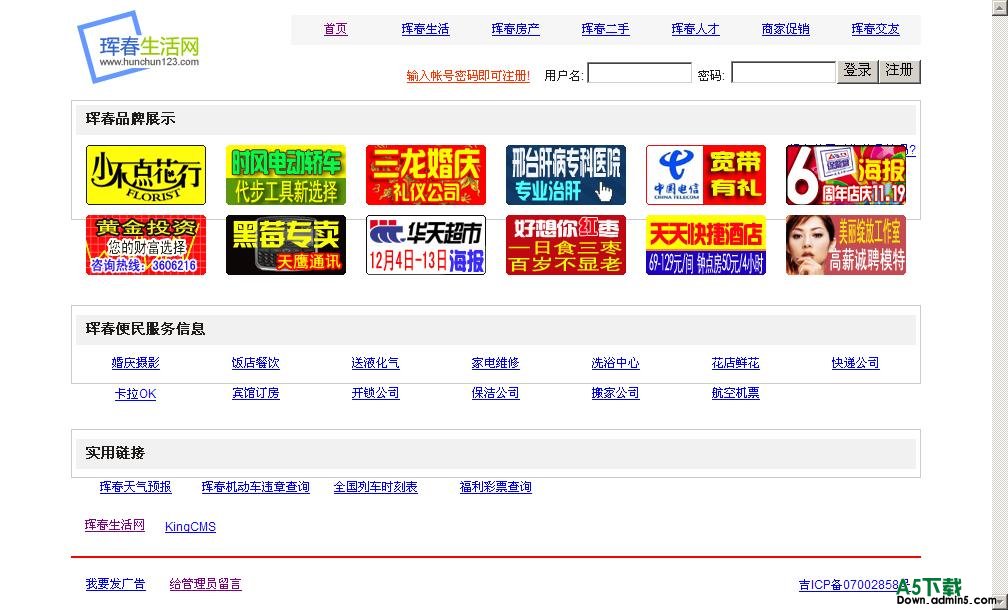Open the 华天超市 海报 banner
The image size is (1008, 610).
point(426,245)
